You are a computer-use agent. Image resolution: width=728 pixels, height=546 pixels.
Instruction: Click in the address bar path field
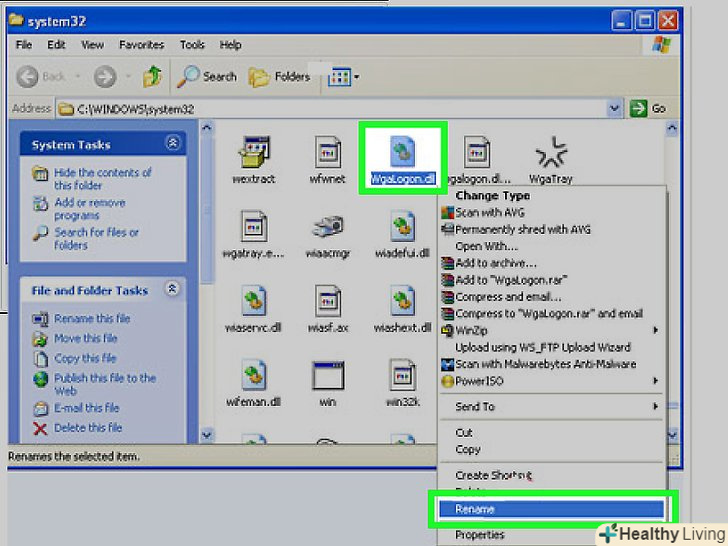[x=331, y=109]
